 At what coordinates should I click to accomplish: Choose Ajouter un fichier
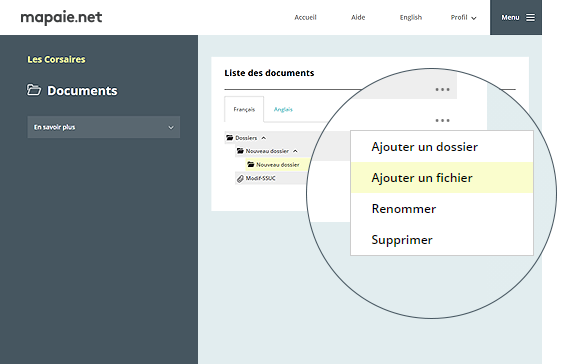[442, 177]
